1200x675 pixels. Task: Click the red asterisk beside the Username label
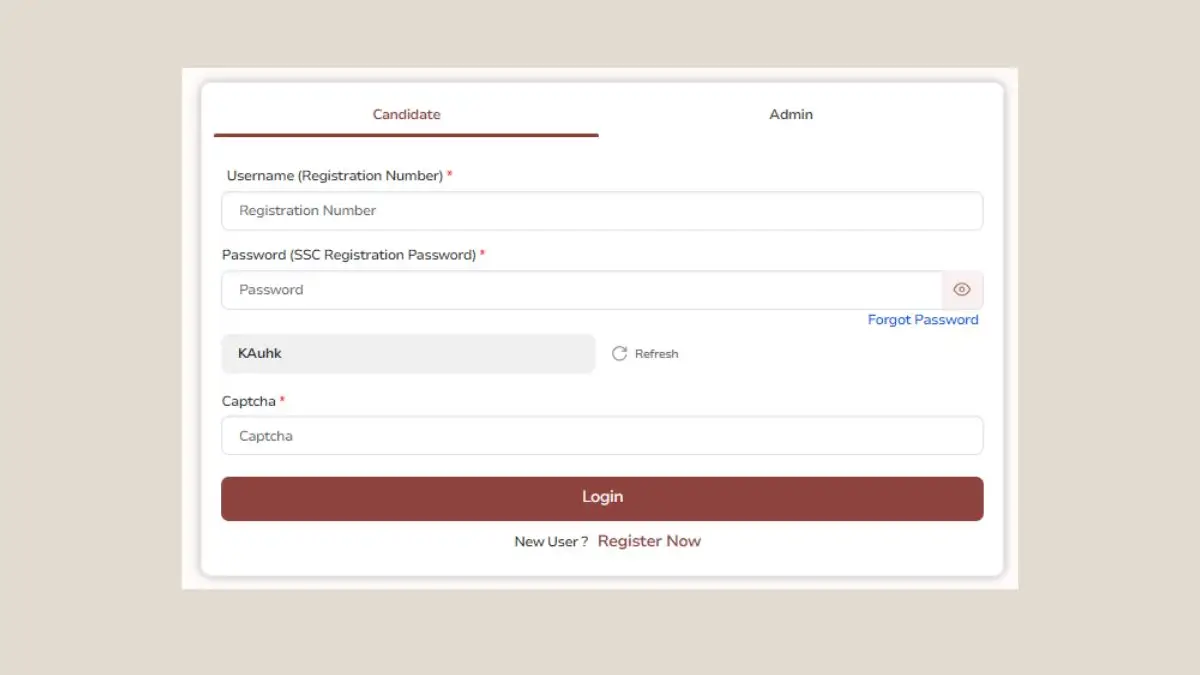(x=450, y=175)
